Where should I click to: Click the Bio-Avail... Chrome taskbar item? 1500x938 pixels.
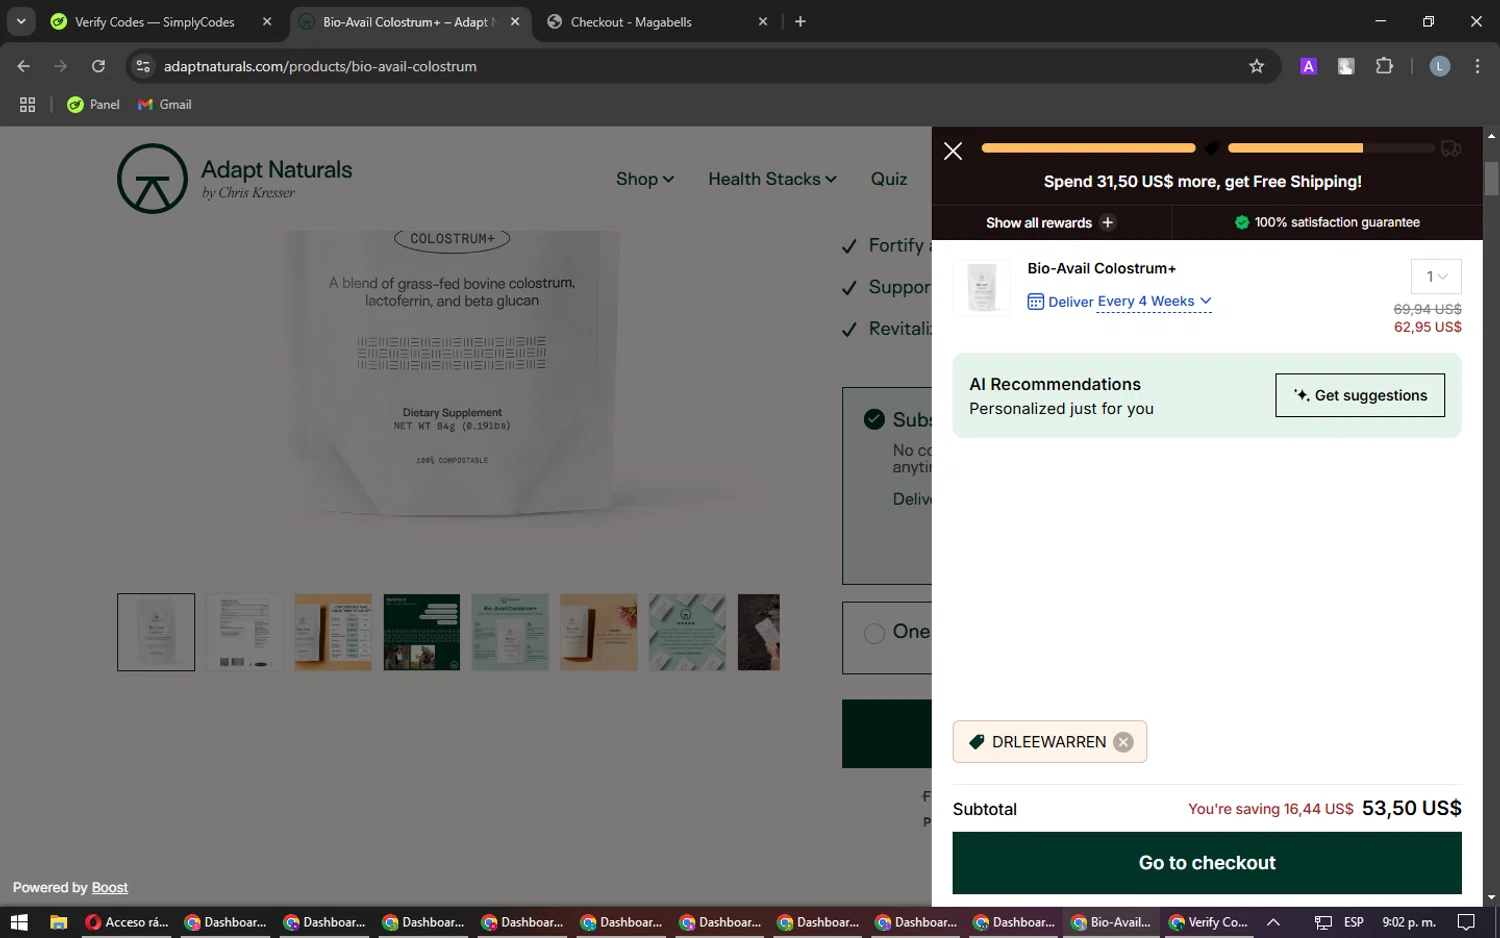1110,922
